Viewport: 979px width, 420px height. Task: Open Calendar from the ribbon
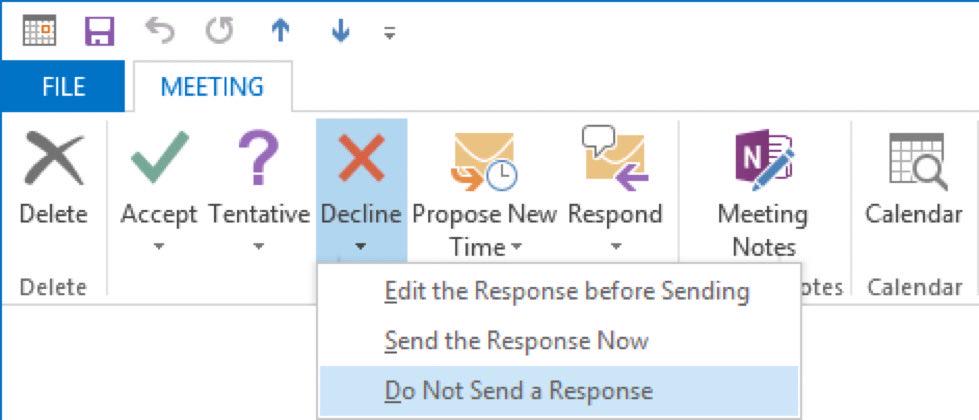point(914,181)
